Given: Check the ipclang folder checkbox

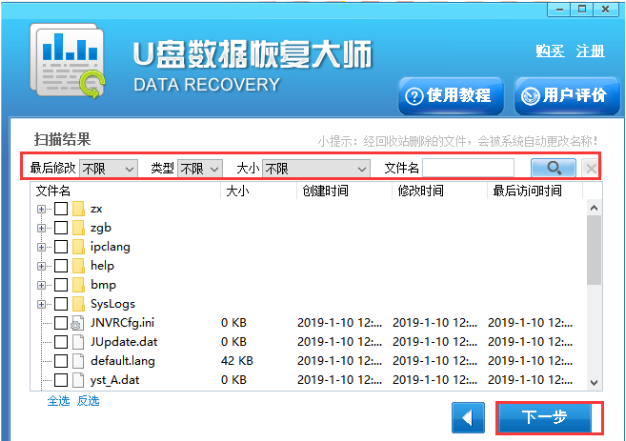Looking at the screenshot, I should click(x=61, y=247).
